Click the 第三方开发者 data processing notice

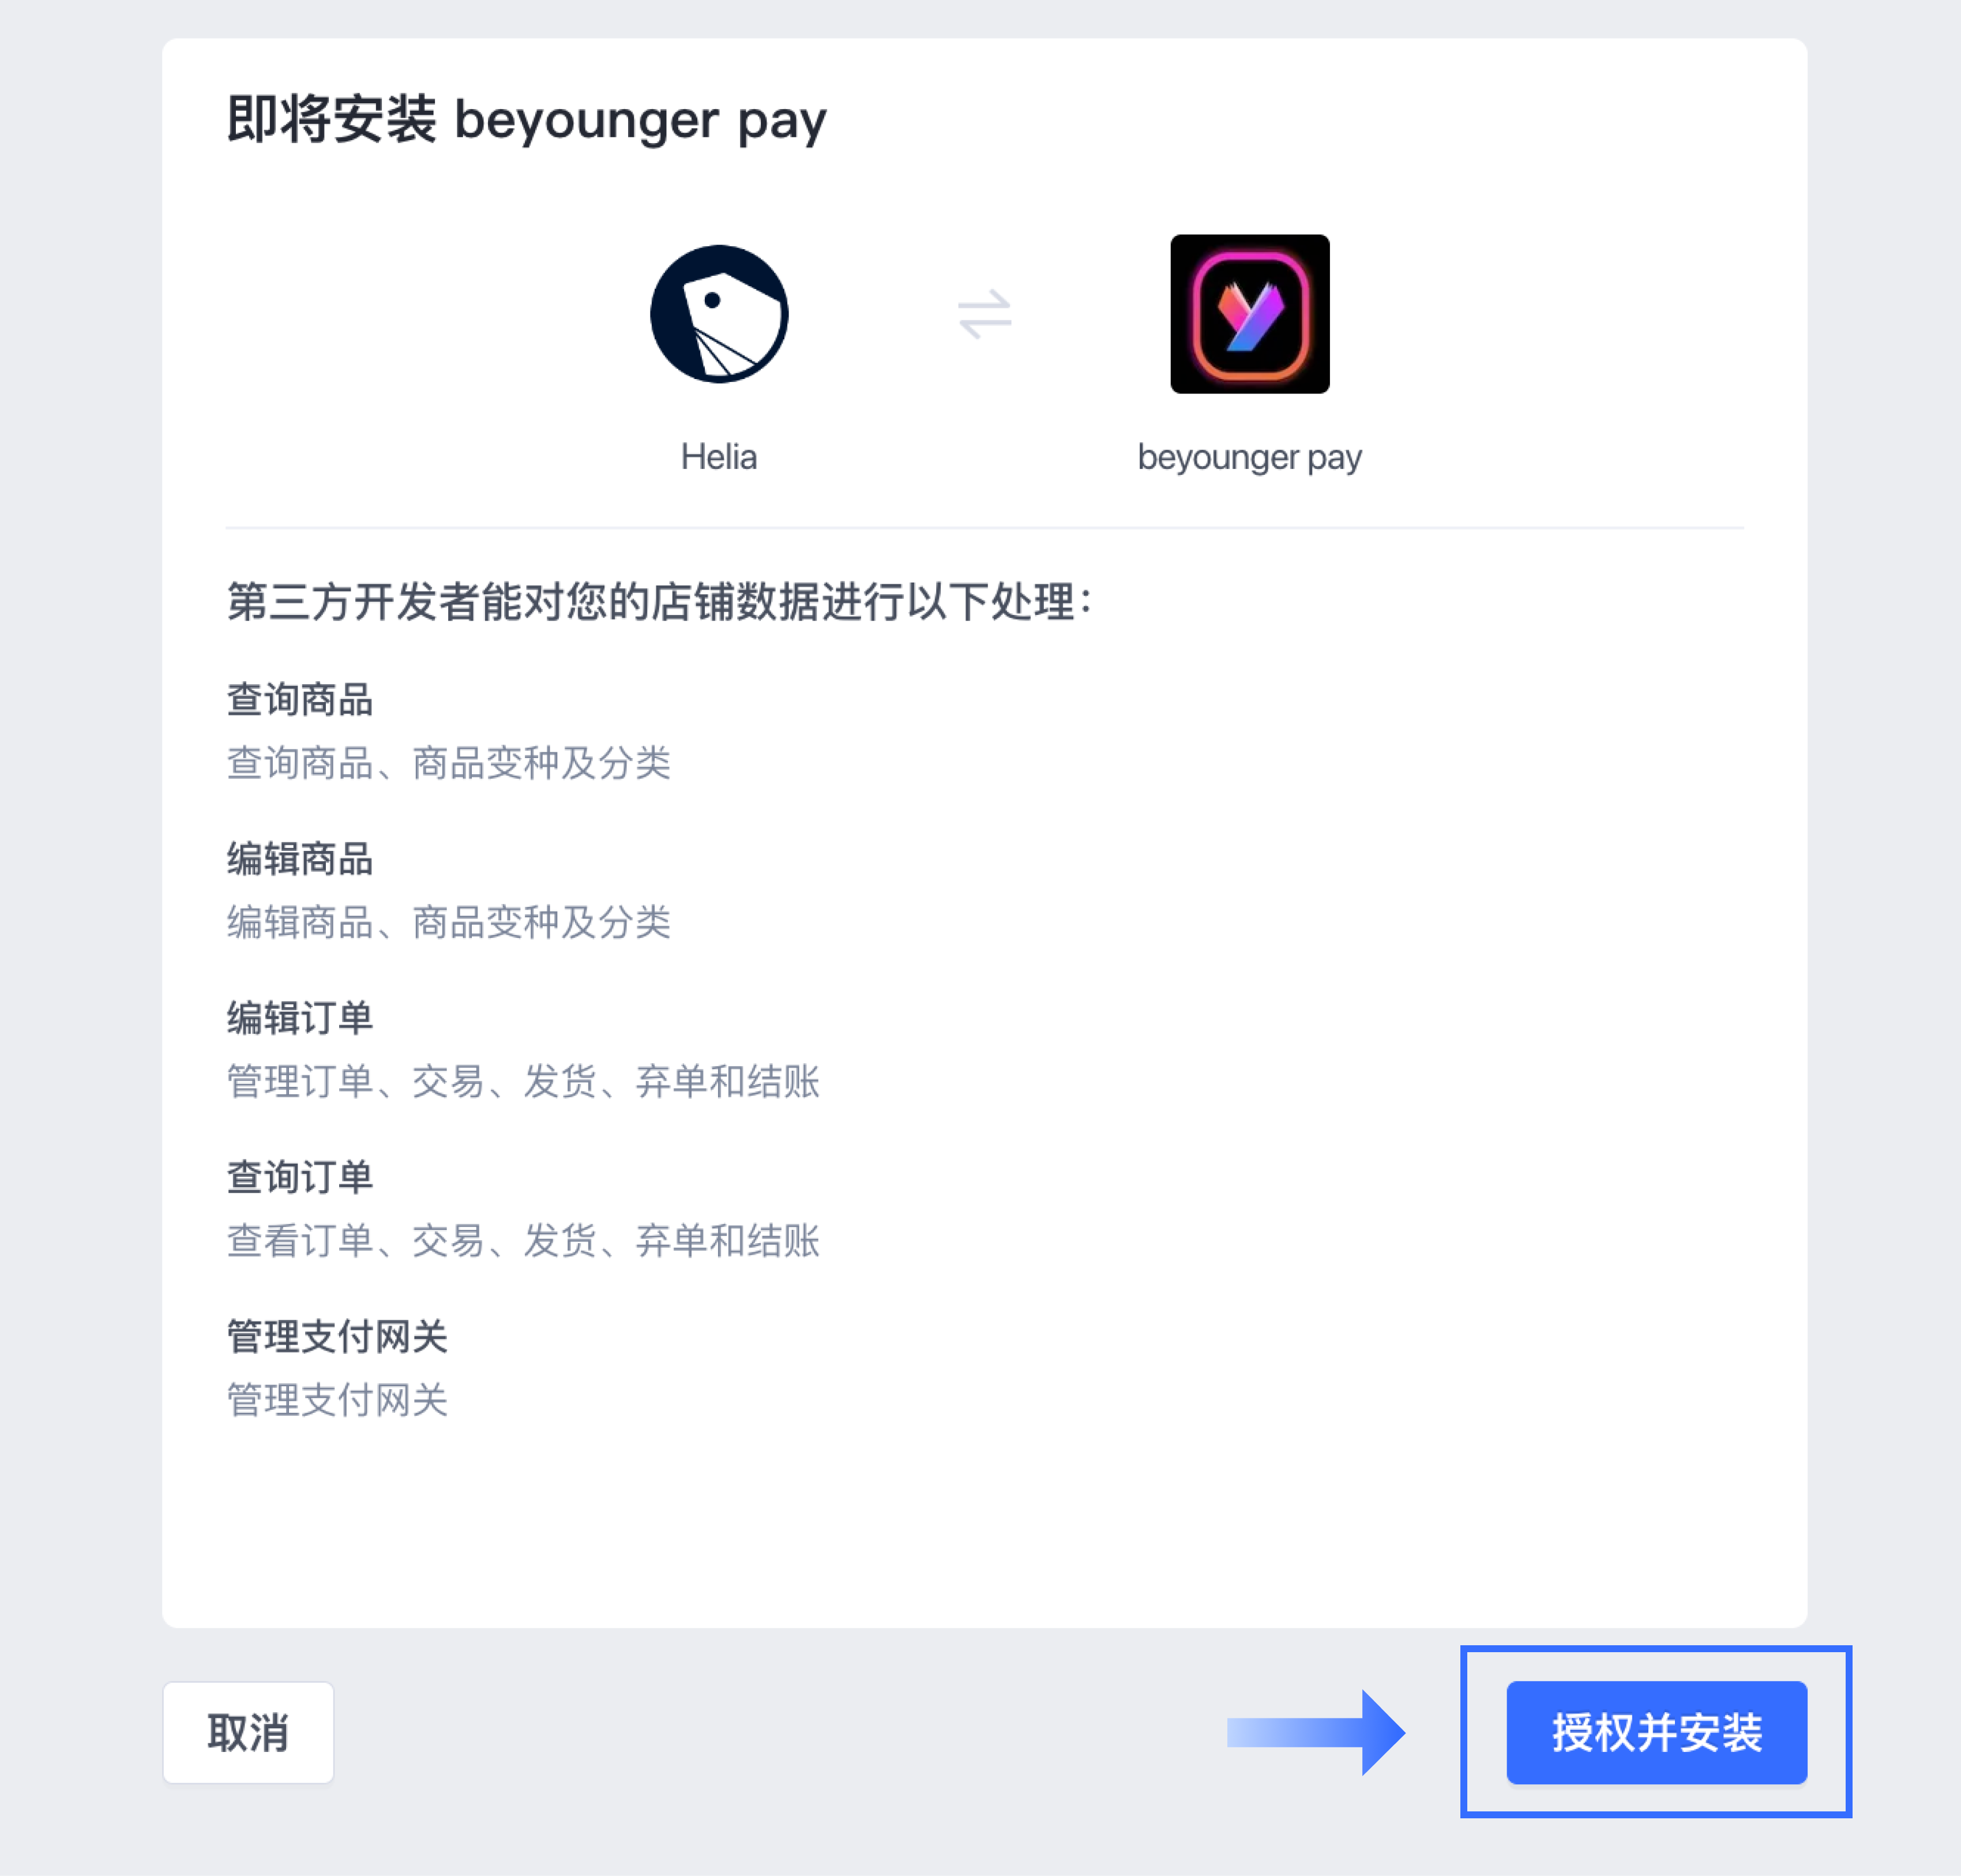[660, 601]
